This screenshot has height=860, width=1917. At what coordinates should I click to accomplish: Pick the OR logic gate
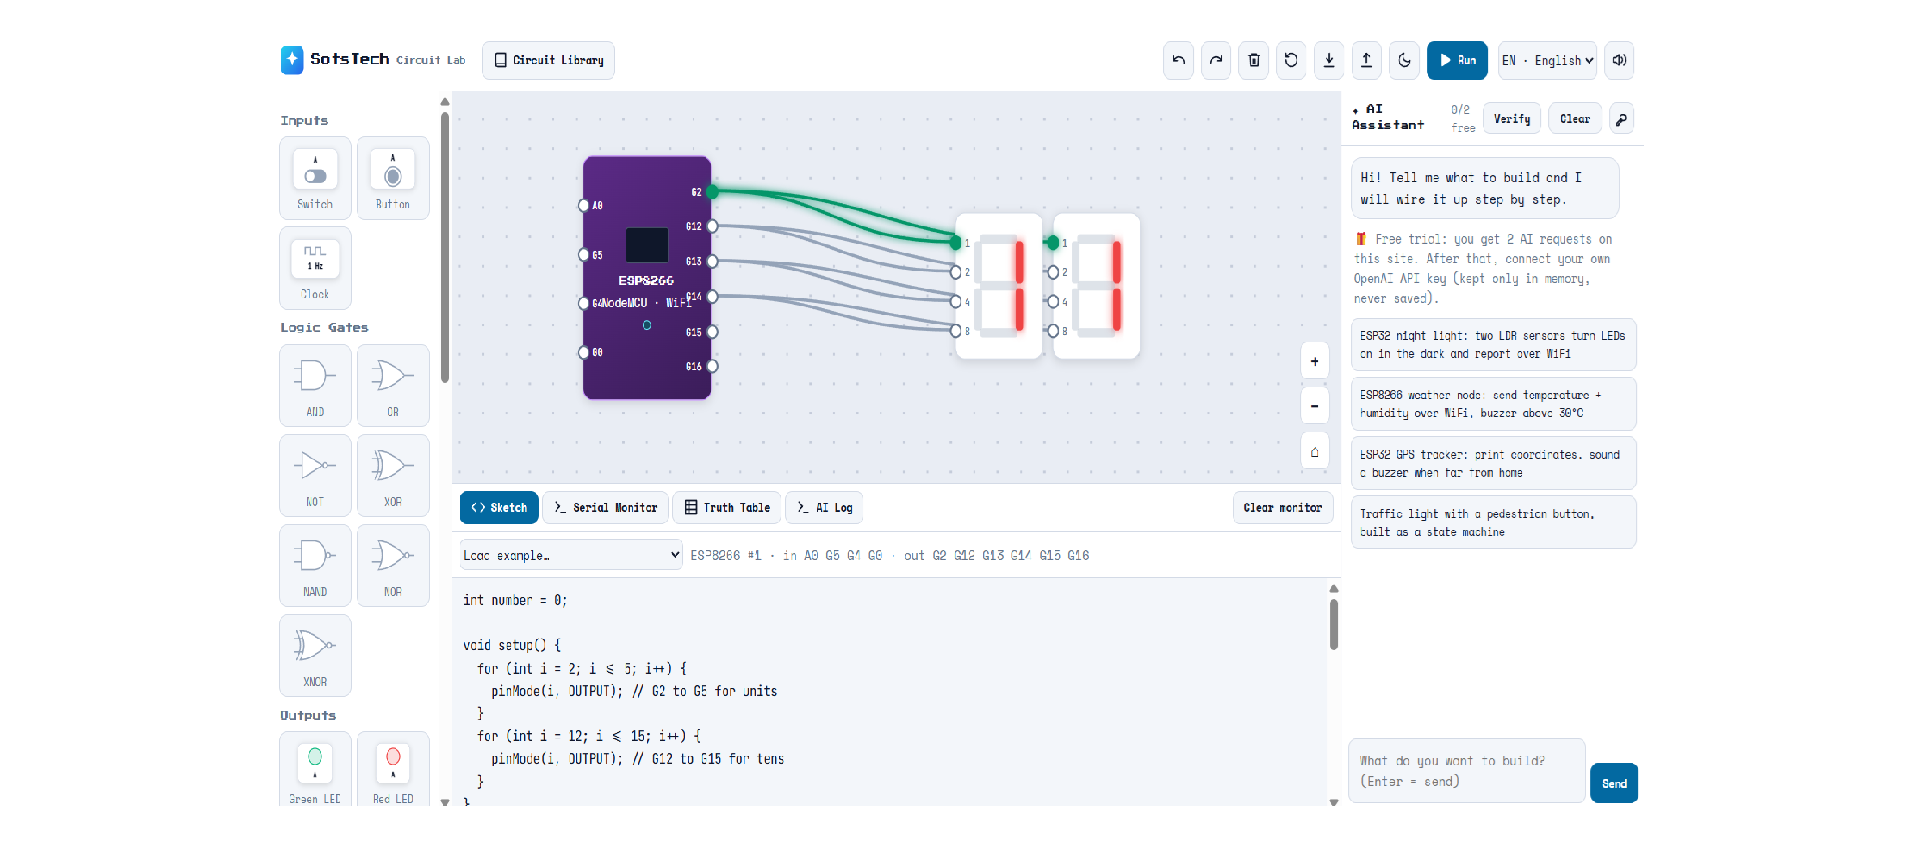pyautogui.click(x=393, y=385)
